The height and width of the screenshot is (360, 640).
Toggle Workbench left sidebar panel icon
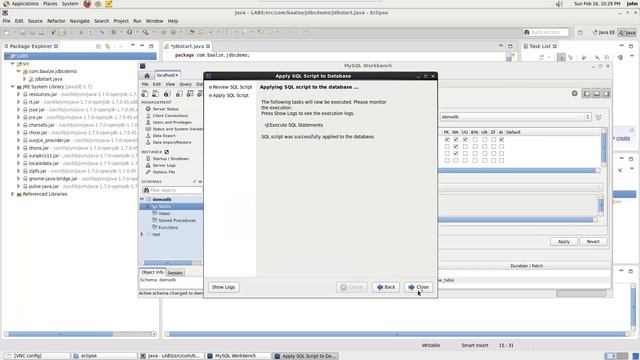point(587,94)
